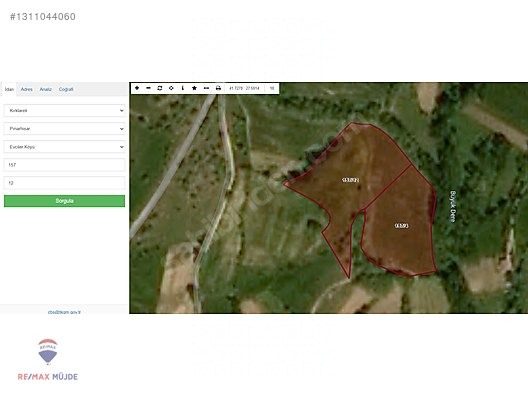Switch to the Coğrafi tab
The height and width of the screenshot is (396, 528).
tap(66, 89)
